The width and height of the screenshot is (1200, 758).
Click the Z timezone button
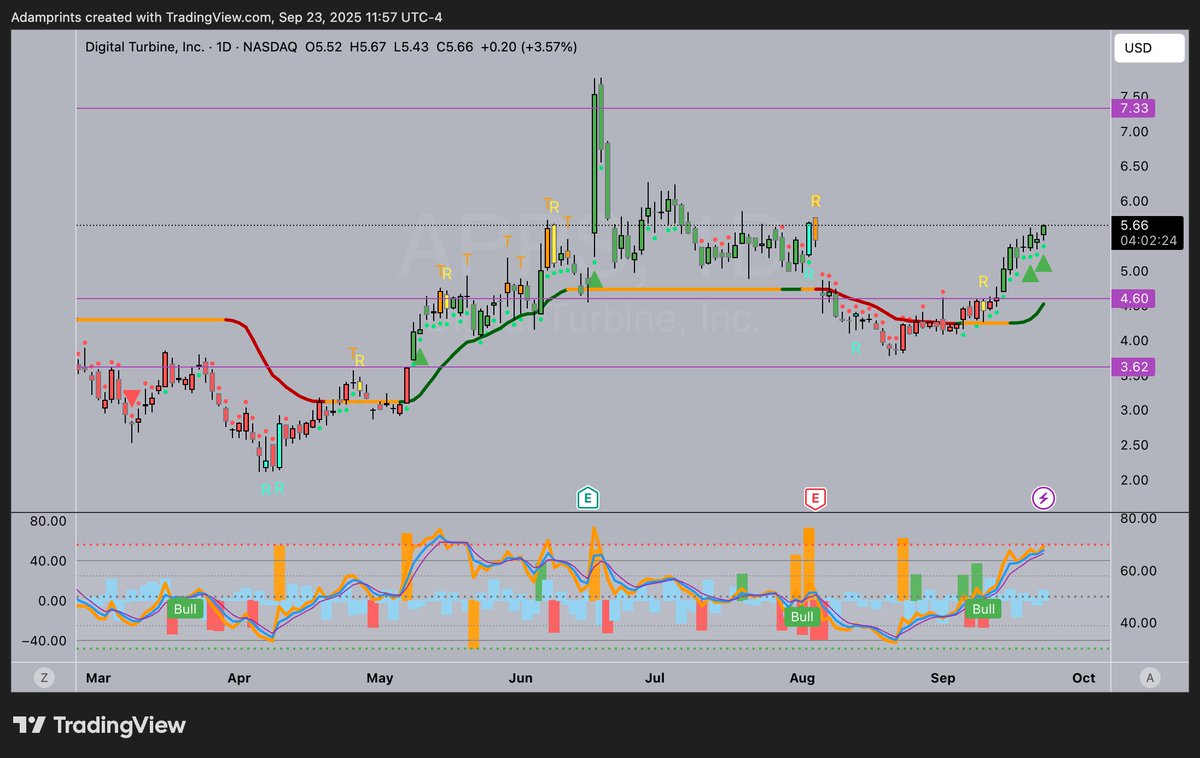point(44,677)
